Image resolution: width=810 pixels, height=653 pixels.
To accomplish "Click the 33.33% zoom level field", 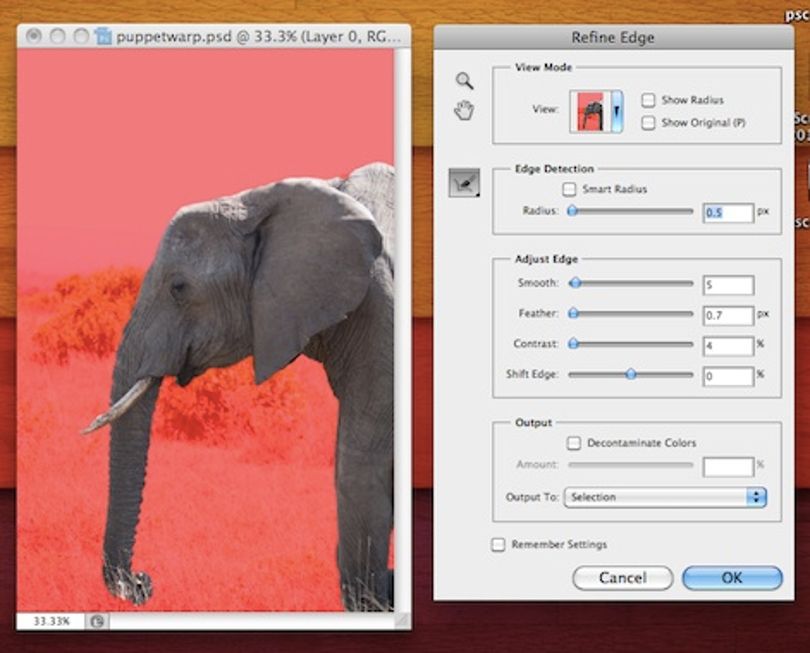I will [x=51, y=621].
